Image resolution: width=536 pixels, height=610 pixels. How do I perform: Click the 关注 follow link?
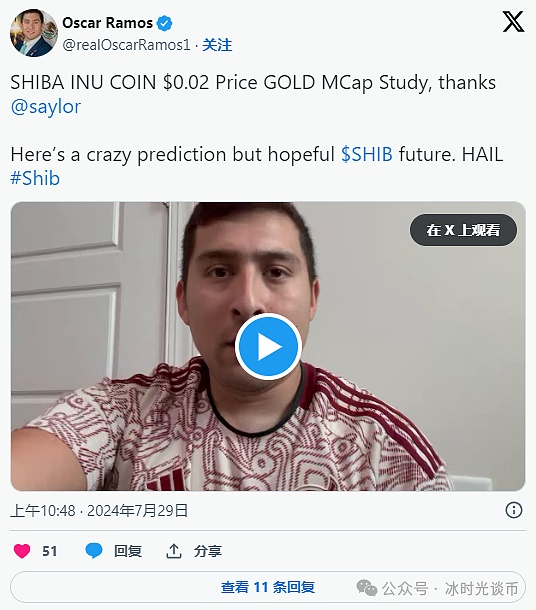[217, 45]
